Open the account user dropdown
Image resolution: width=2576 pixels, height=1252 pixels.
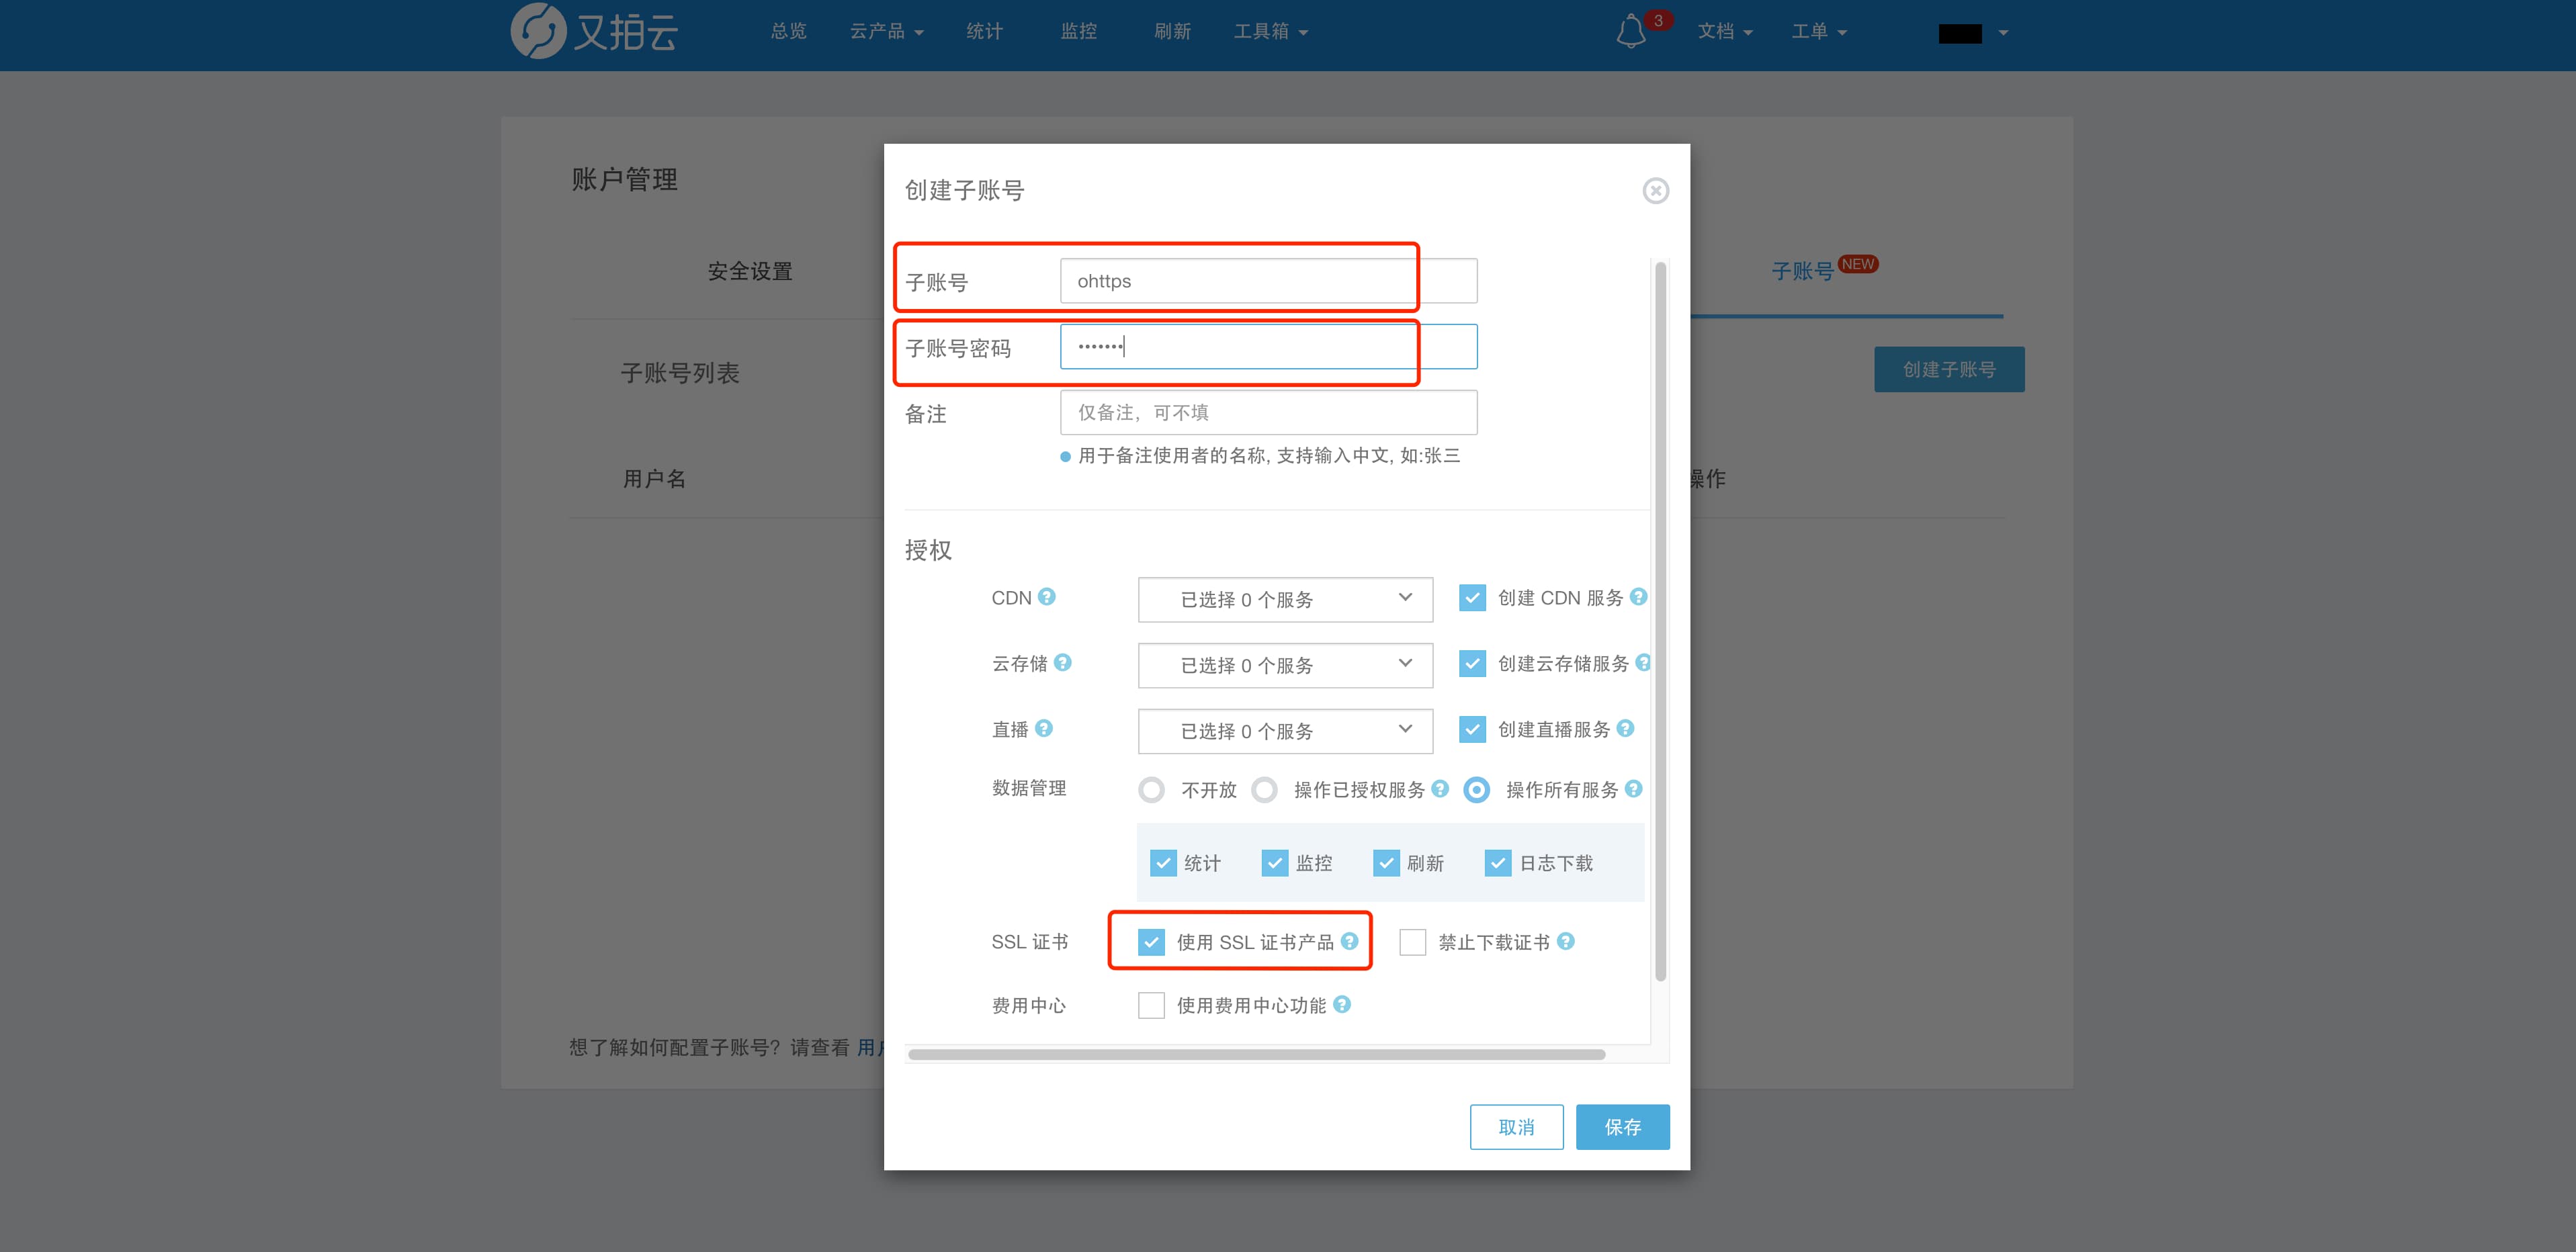click(1973, 33)
